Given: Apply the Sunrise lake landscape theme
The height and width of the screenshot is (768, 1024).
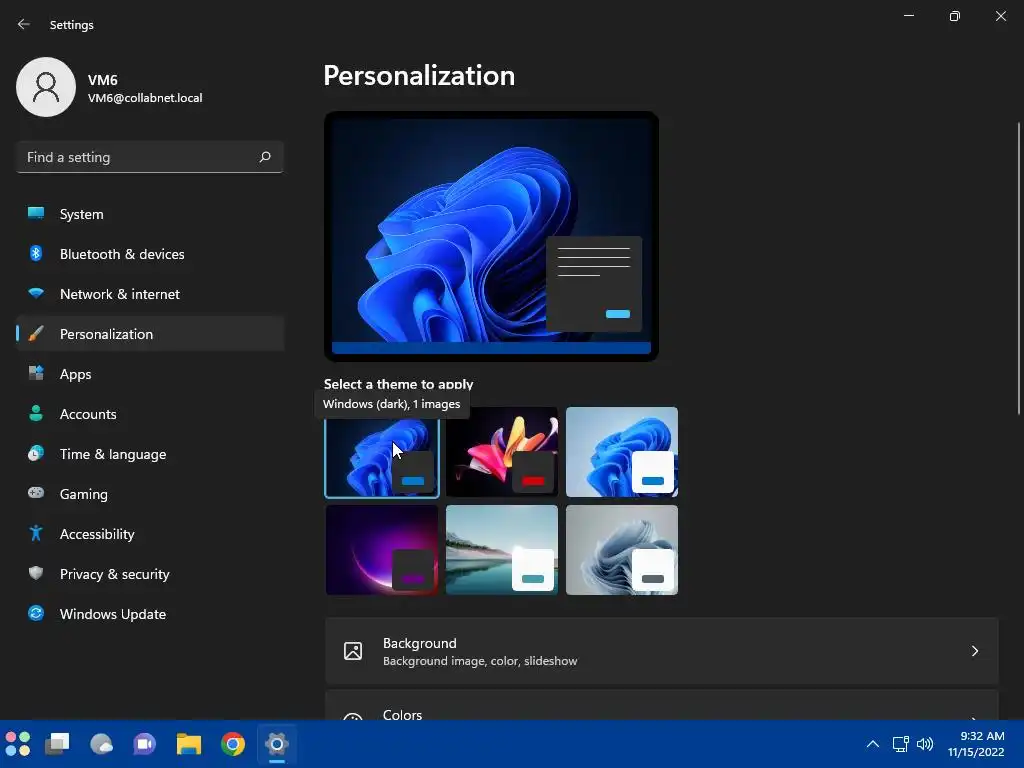Looking at the screenshot, I should click(502, 550).
